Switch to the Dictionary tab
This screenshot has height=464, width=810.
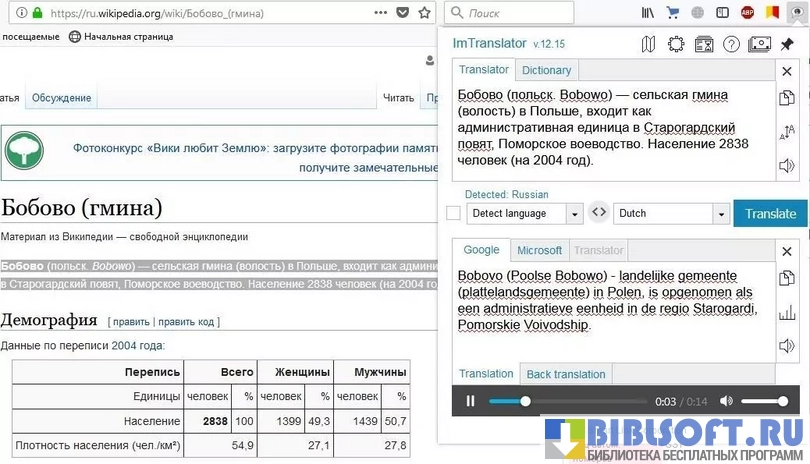546,70
